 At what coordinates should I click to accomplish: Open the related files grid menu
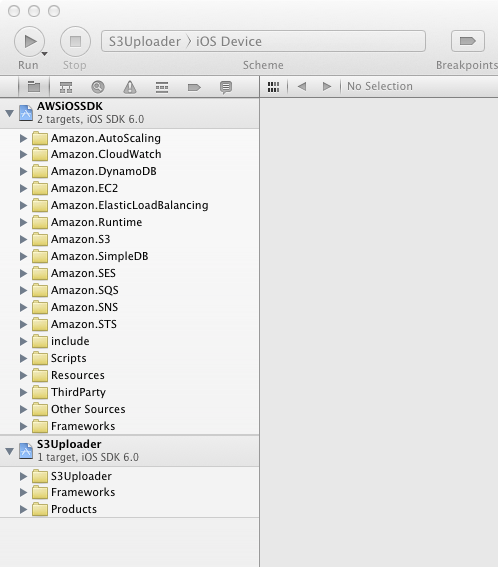pyautogui.click(x=273, y=86)
